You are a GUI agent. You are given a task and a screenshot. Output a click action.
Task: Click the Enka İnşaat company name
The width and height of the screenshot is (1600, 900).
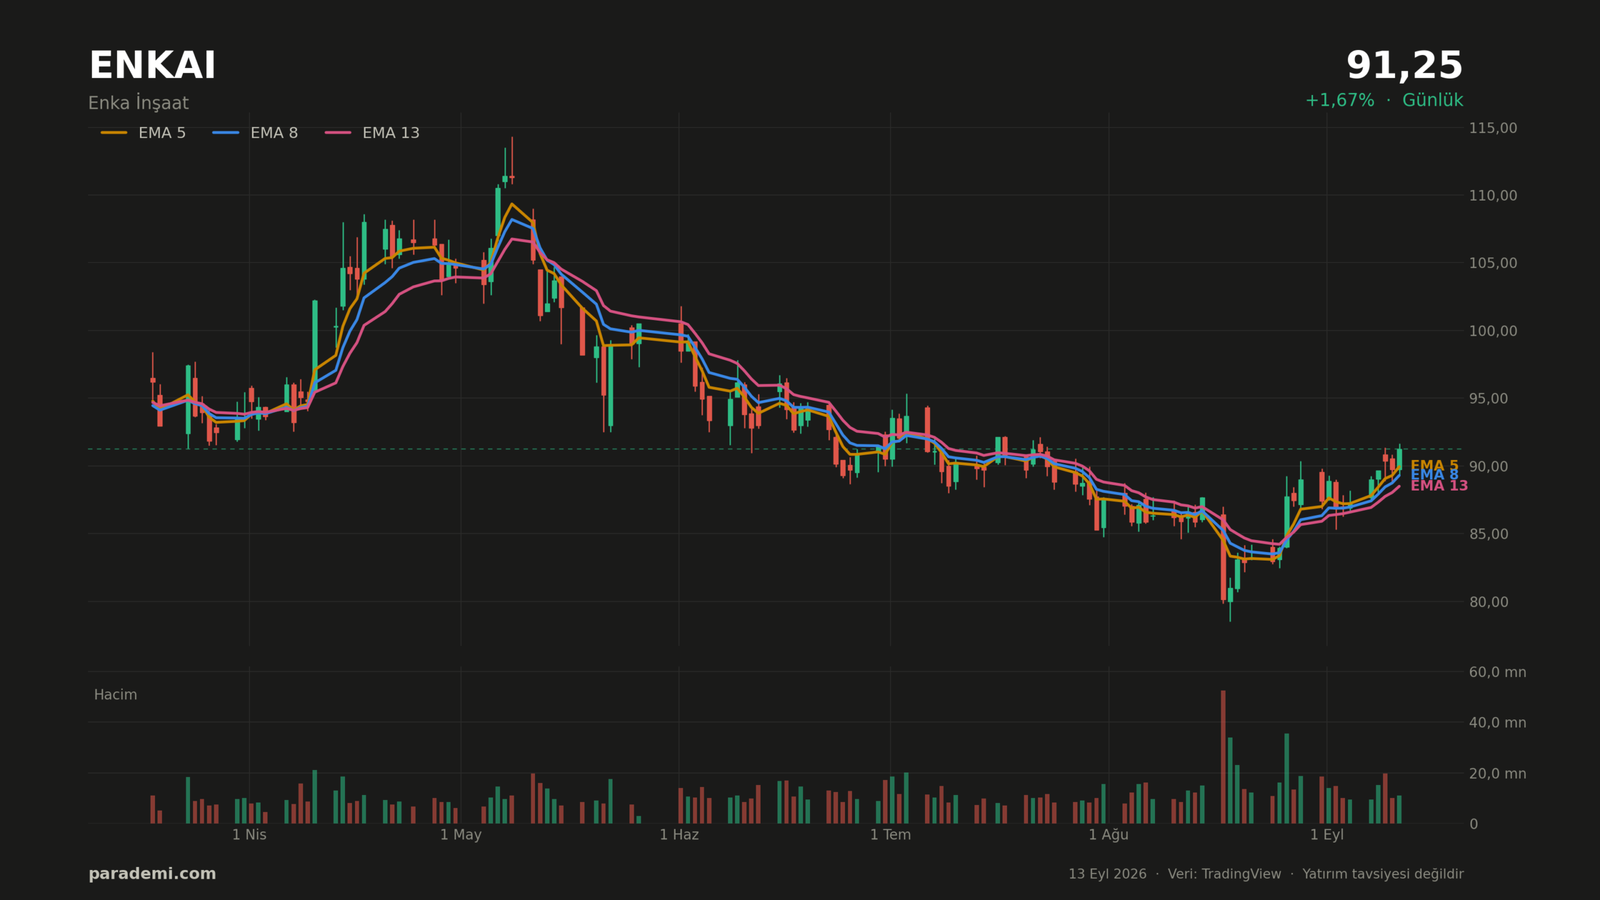tap(138, 103)
